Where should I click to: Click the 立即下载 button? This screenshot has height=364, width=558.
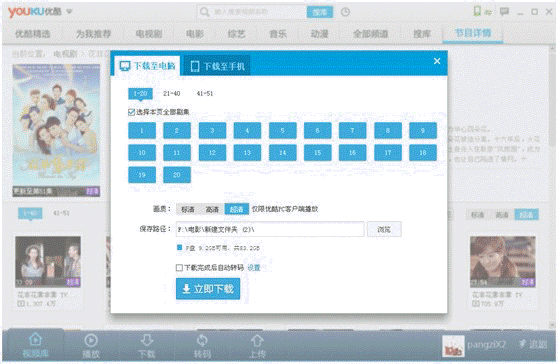click(x=208, y=289)
